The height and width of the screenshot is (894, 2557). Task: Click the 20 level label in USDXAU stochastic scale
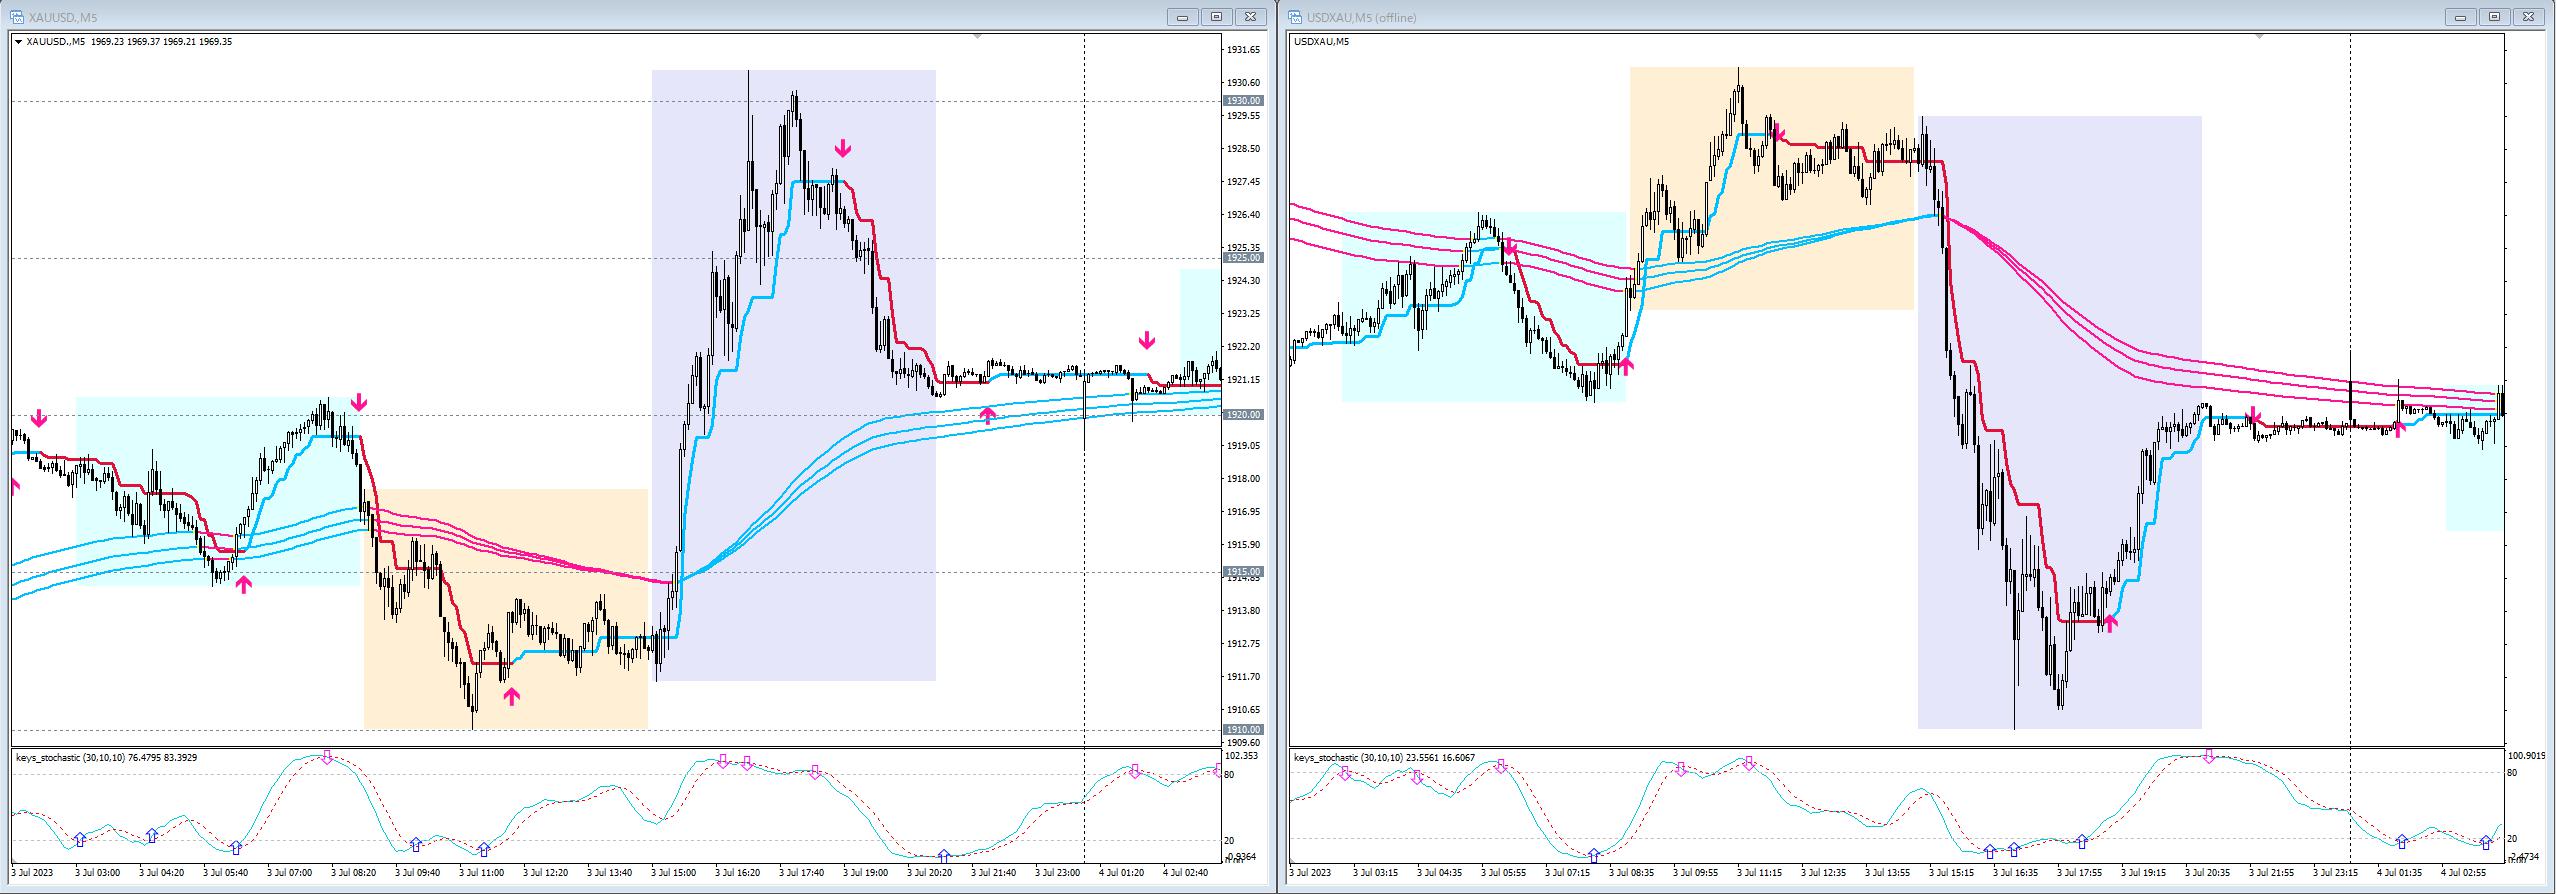[2512, 839]
